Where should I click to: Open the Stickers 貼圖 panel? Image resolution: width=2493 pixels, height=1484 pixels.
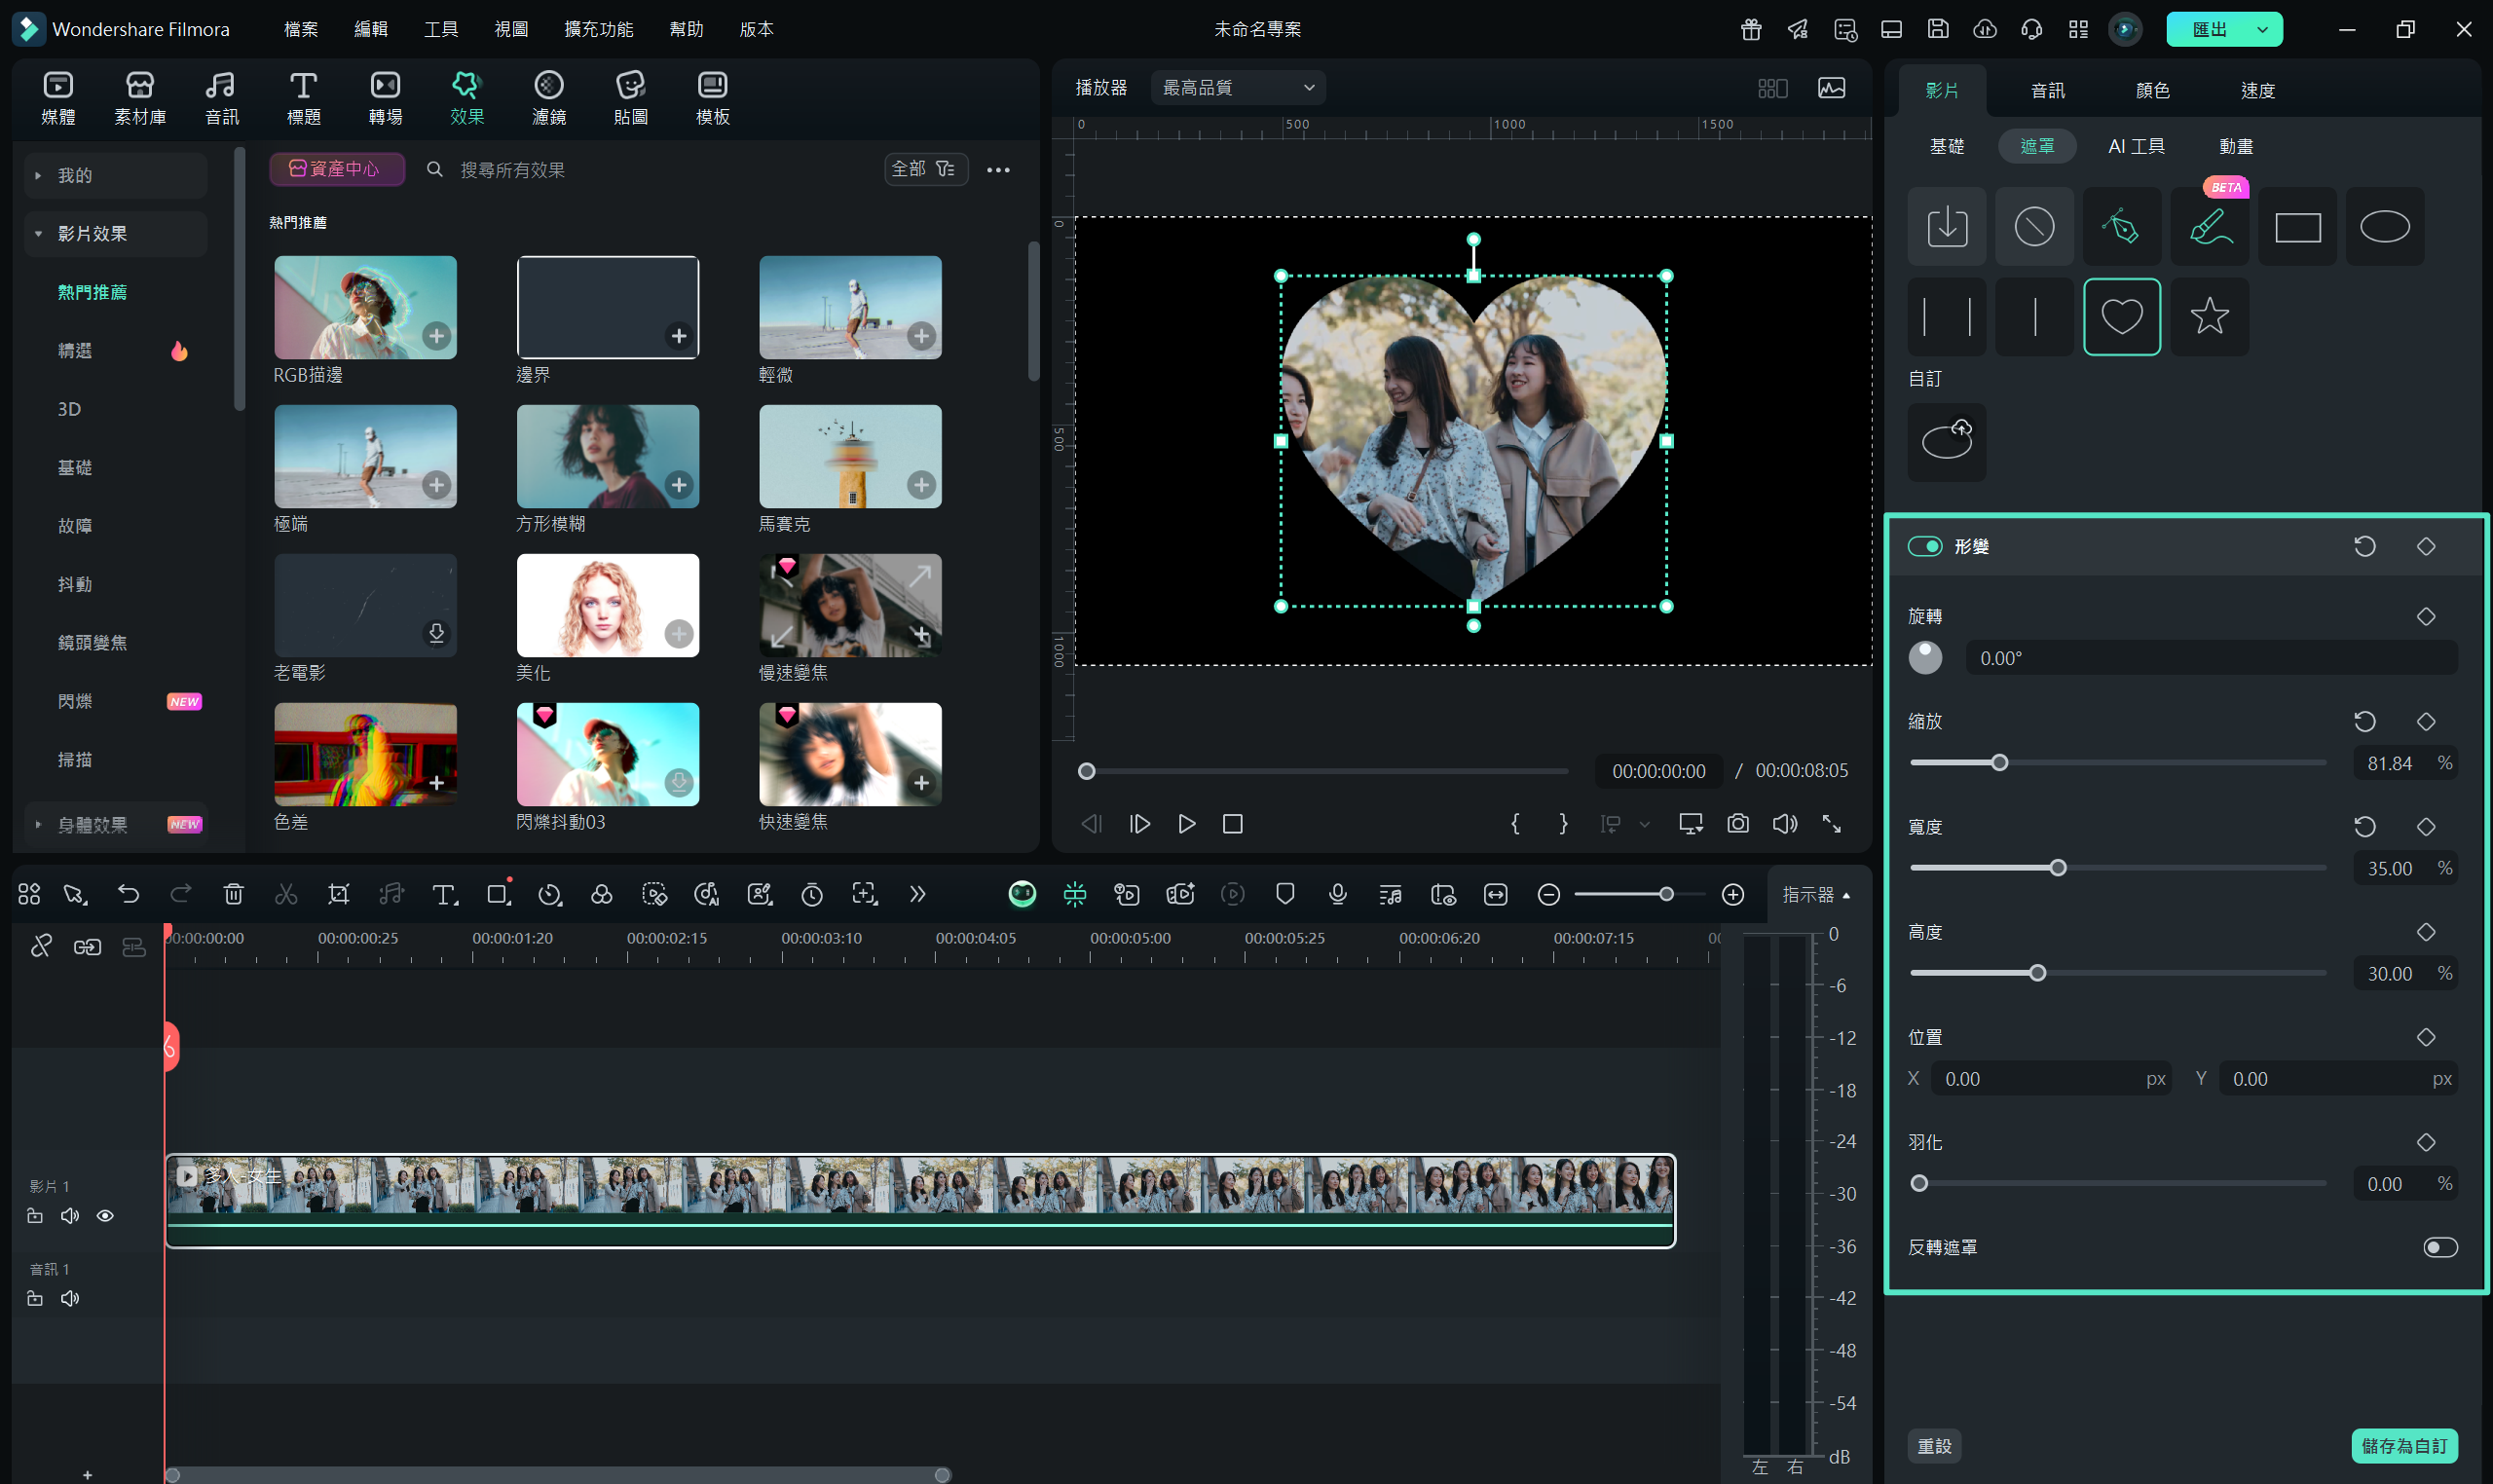(x=630, y=98)
